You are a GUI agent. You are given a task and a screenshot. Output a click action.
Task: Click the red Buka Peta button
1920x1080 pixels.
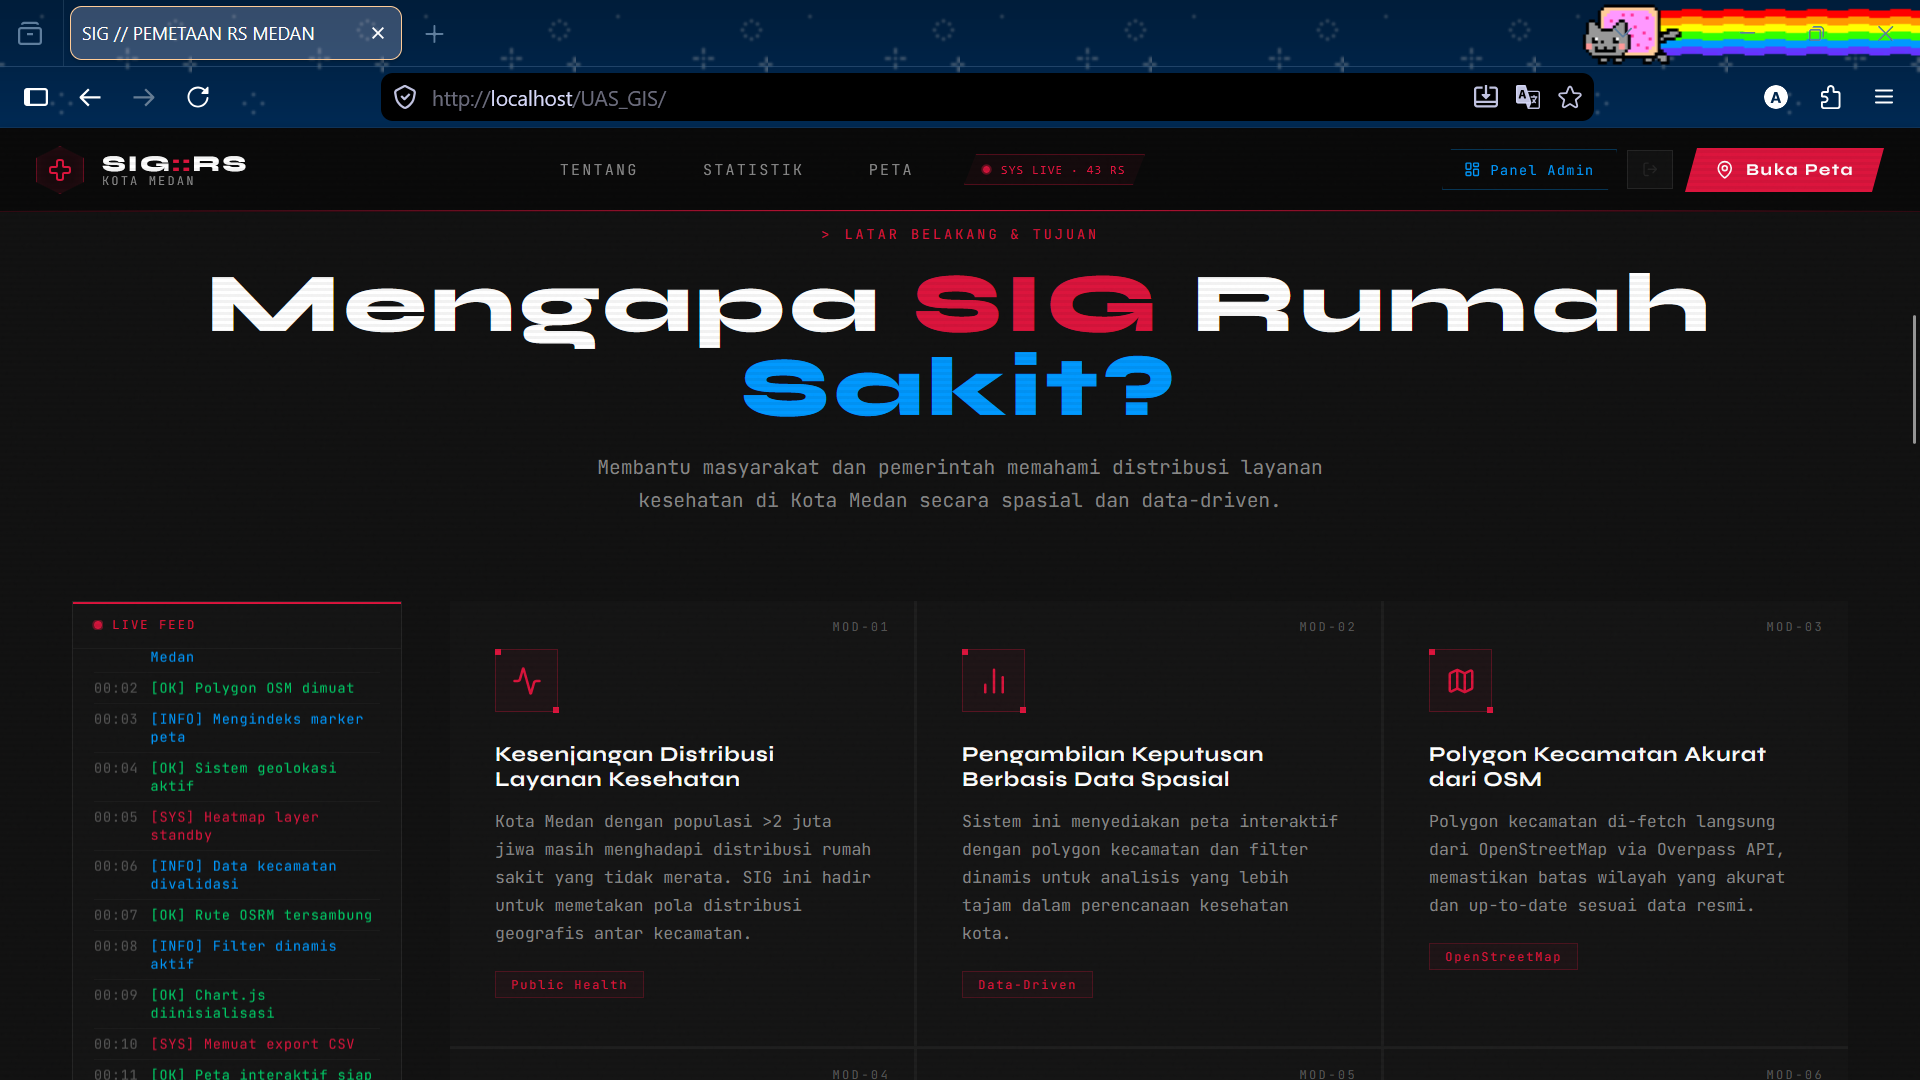[x=1785, y=170]
